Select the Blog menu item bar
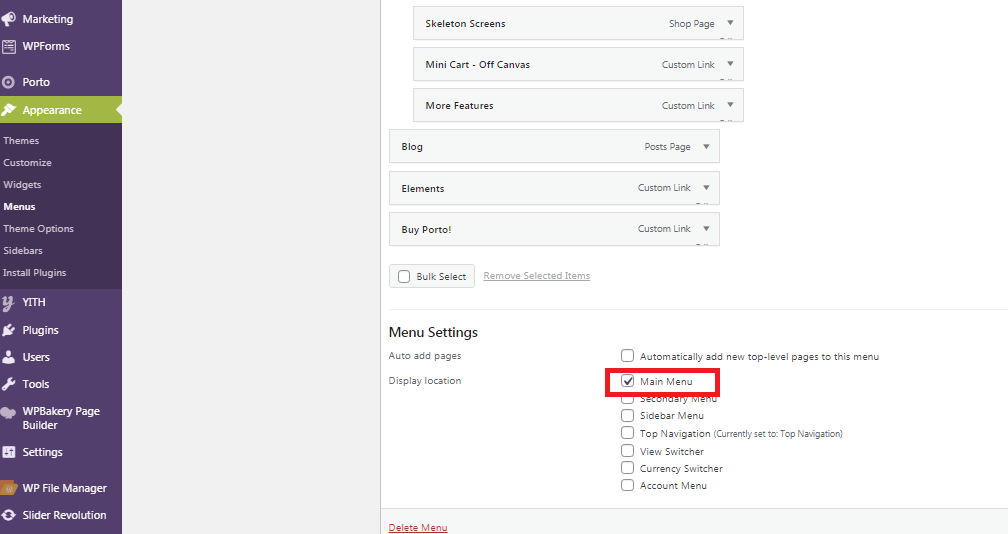This screenshot has height=534, width=1008. click(554, 147)
